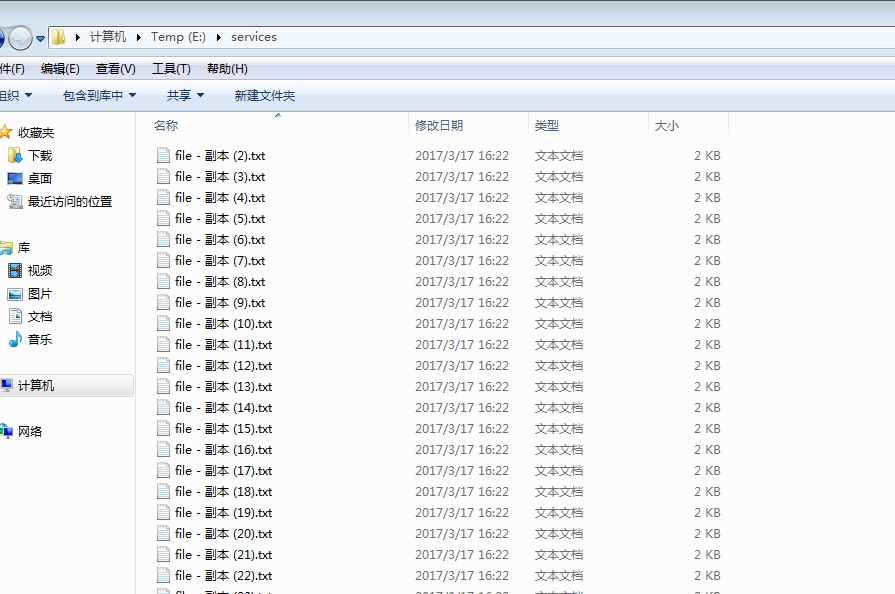This screenshot has width=895, height=594.
Task: Select the Documents (文档) library icon
Action: pos(15,317)
